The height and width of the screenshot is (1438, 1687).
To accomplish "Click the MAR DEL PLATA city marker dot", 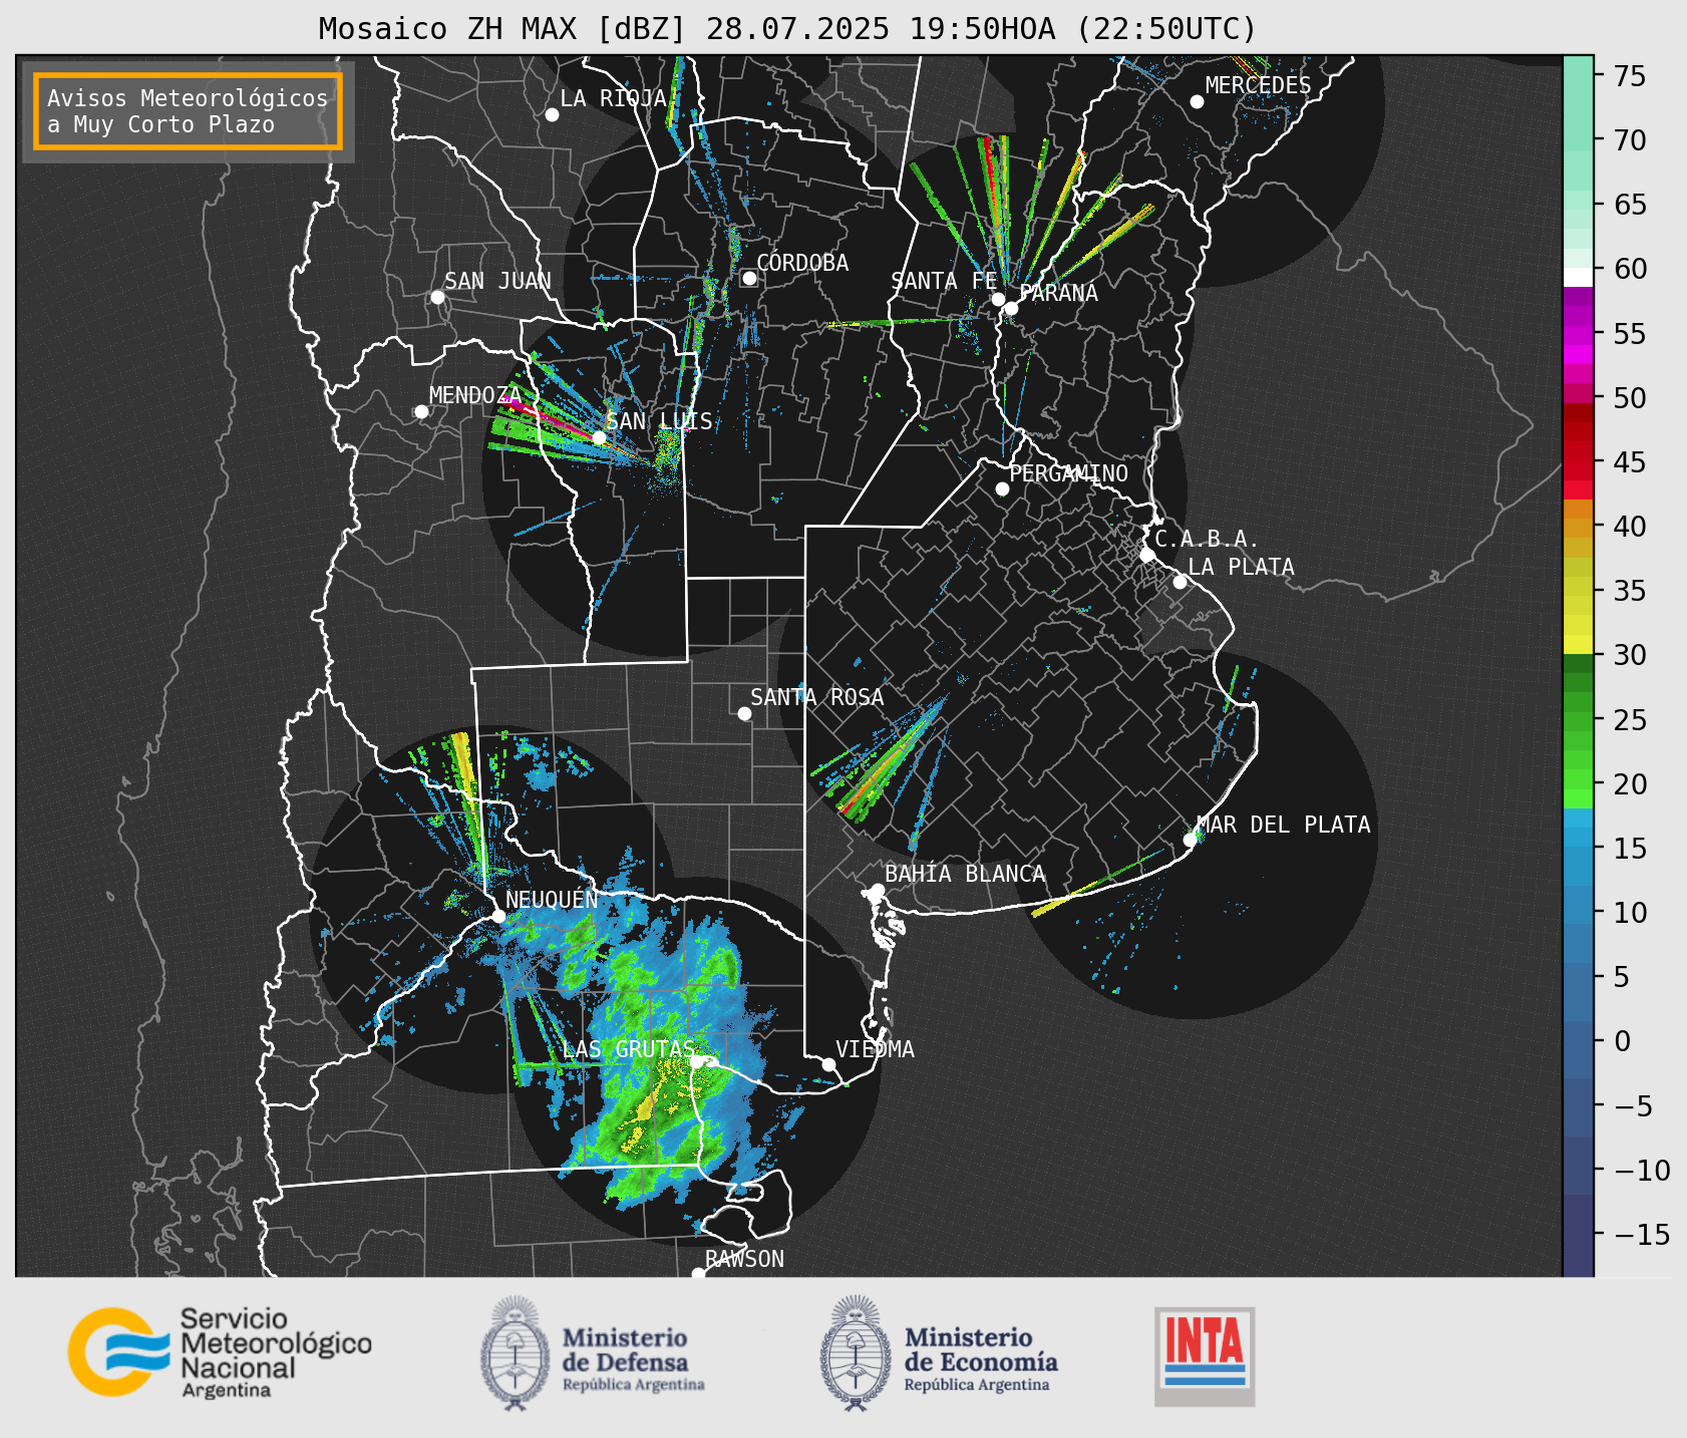I will 1190,840.
